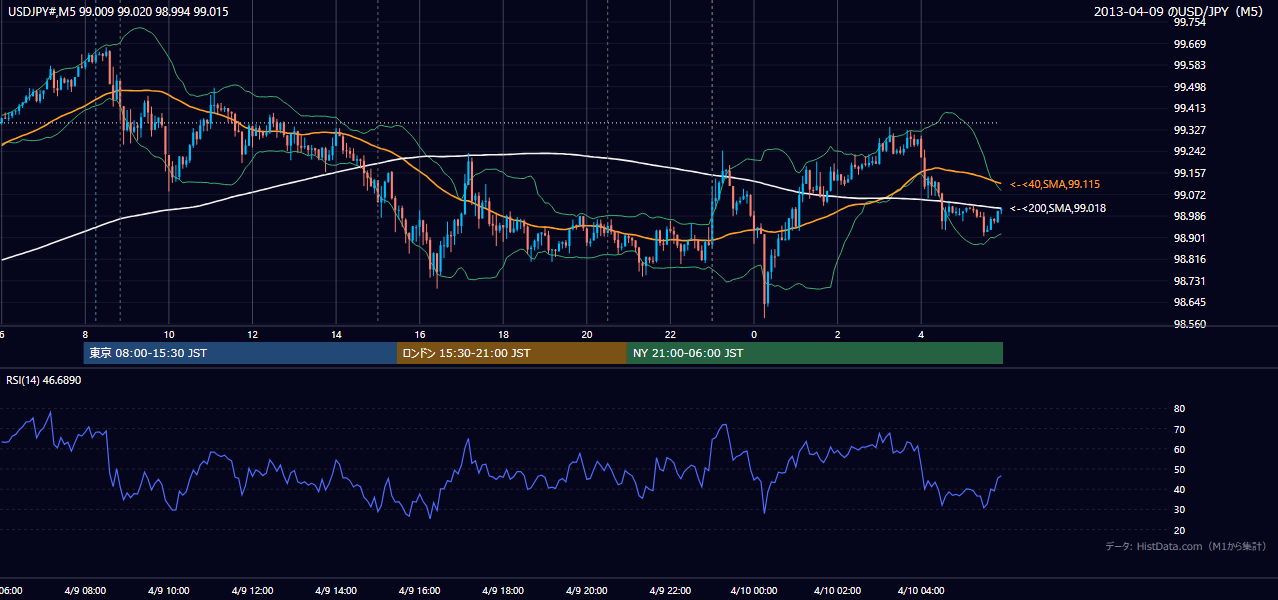Click RSI axis level 80
Image resolution: width=1278 pixels, height=600 pixels.
click(x=1179, y=409)
